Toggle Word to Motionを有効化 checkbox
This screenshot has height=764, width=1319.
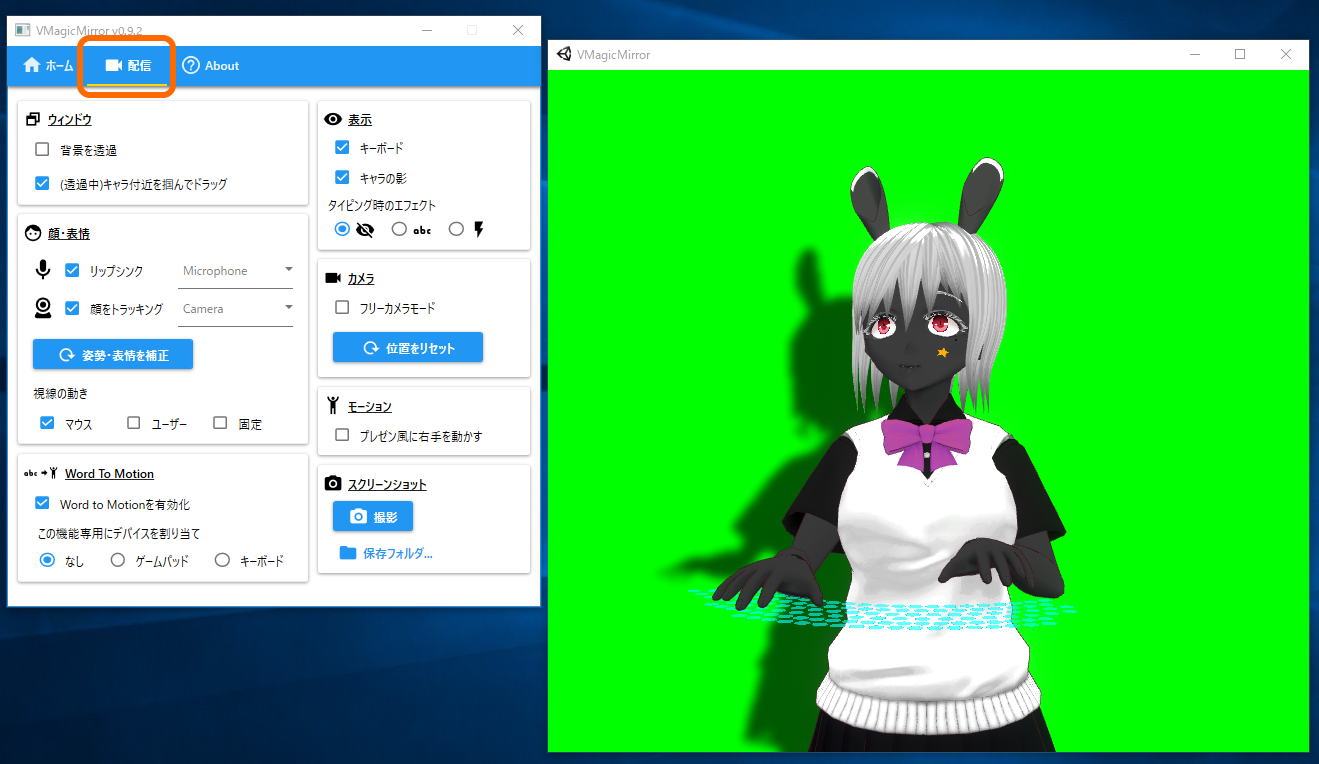[x=42, y=504]
